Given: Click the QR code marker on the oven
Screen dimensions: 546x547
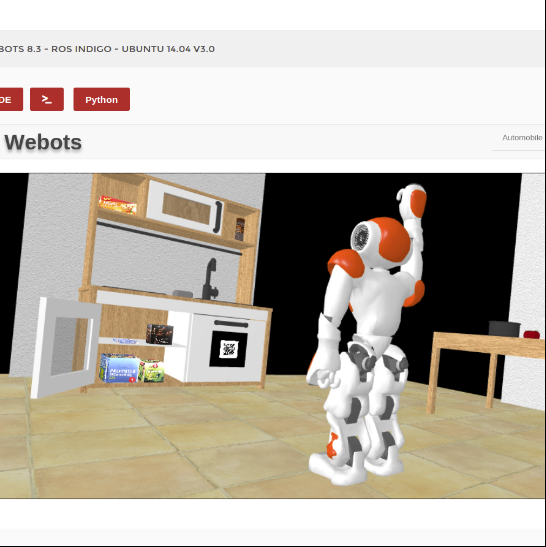Looking at the screenshot, I should coord(229,349).
